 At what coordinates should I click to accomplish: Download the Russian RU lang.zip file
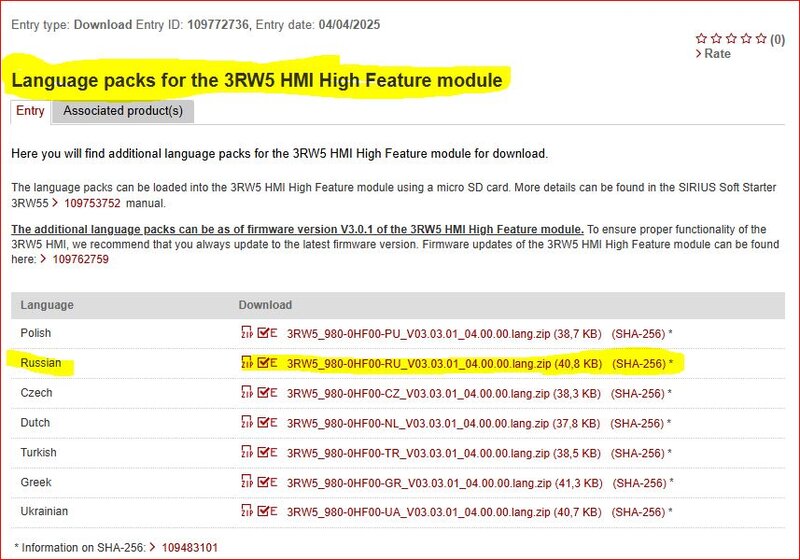coord(444,364)
